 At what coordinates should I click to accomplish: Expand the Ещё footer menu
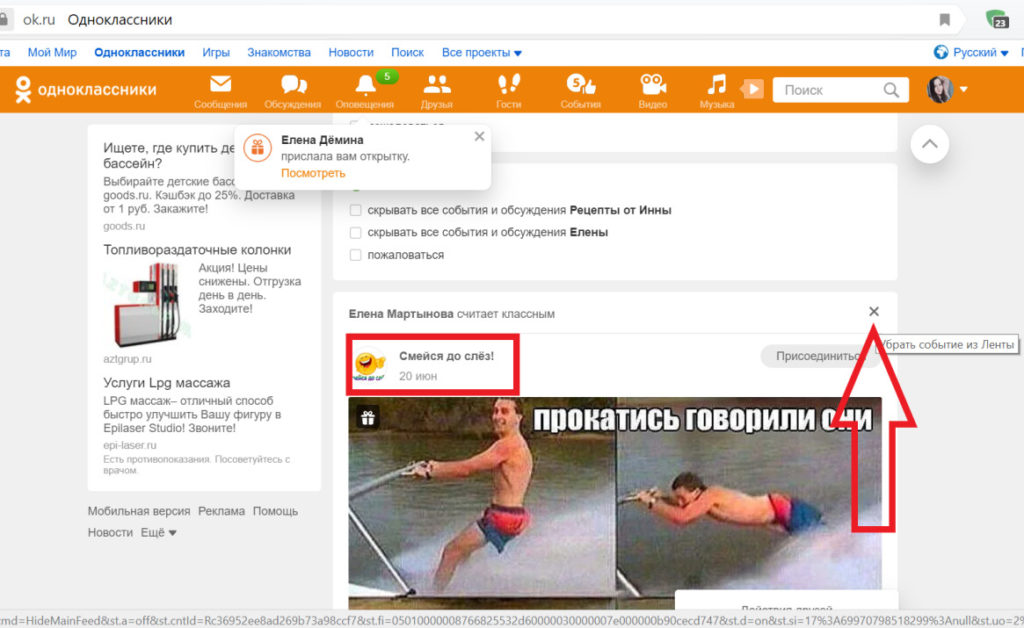(159, 533)
